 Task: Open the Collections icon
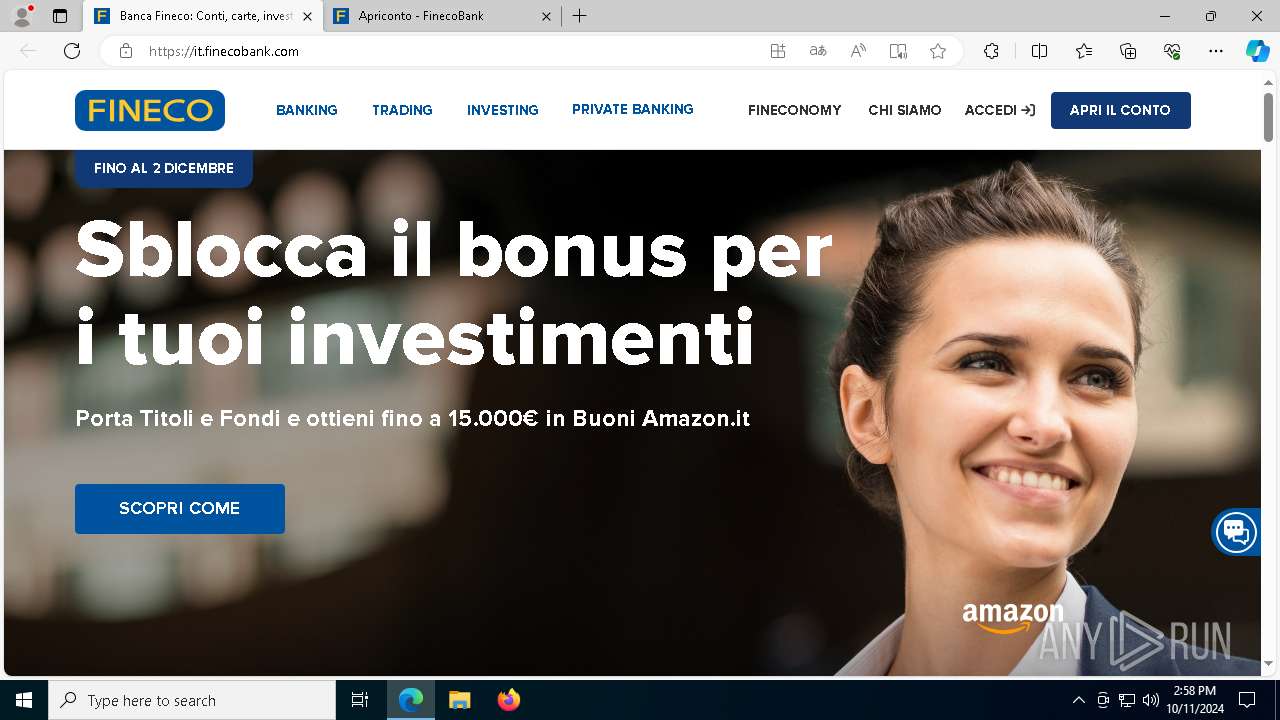tap(1128, 51)
